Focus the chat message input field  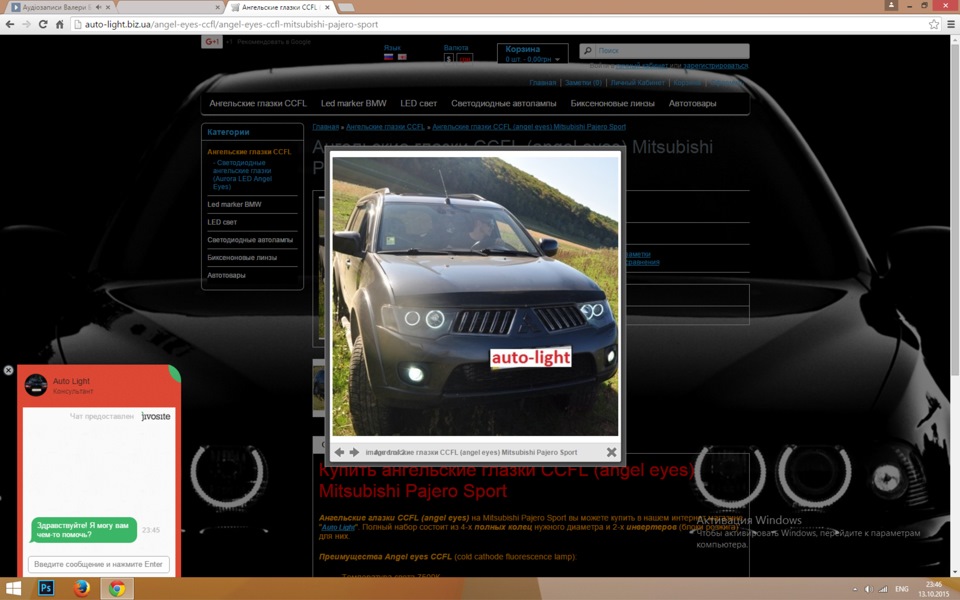(x=99, y=564)
